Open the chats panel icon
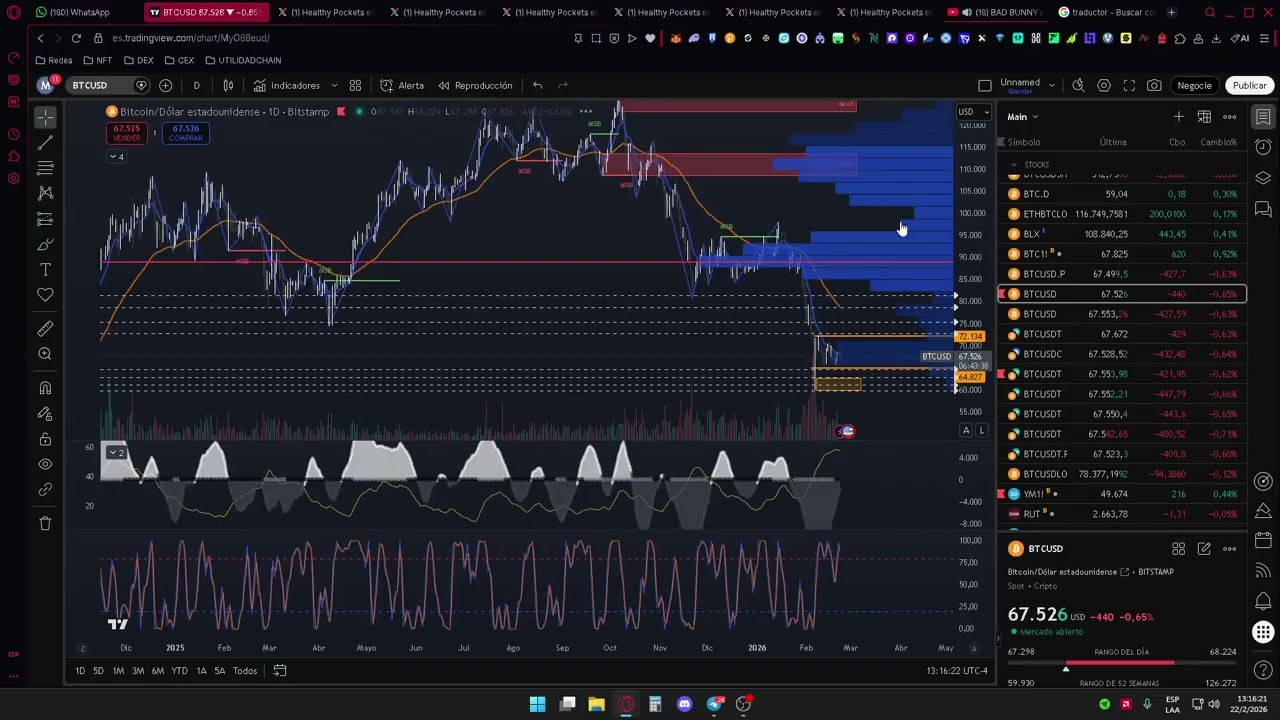This screenshot has height=720, width=1280. (1263, 210)
